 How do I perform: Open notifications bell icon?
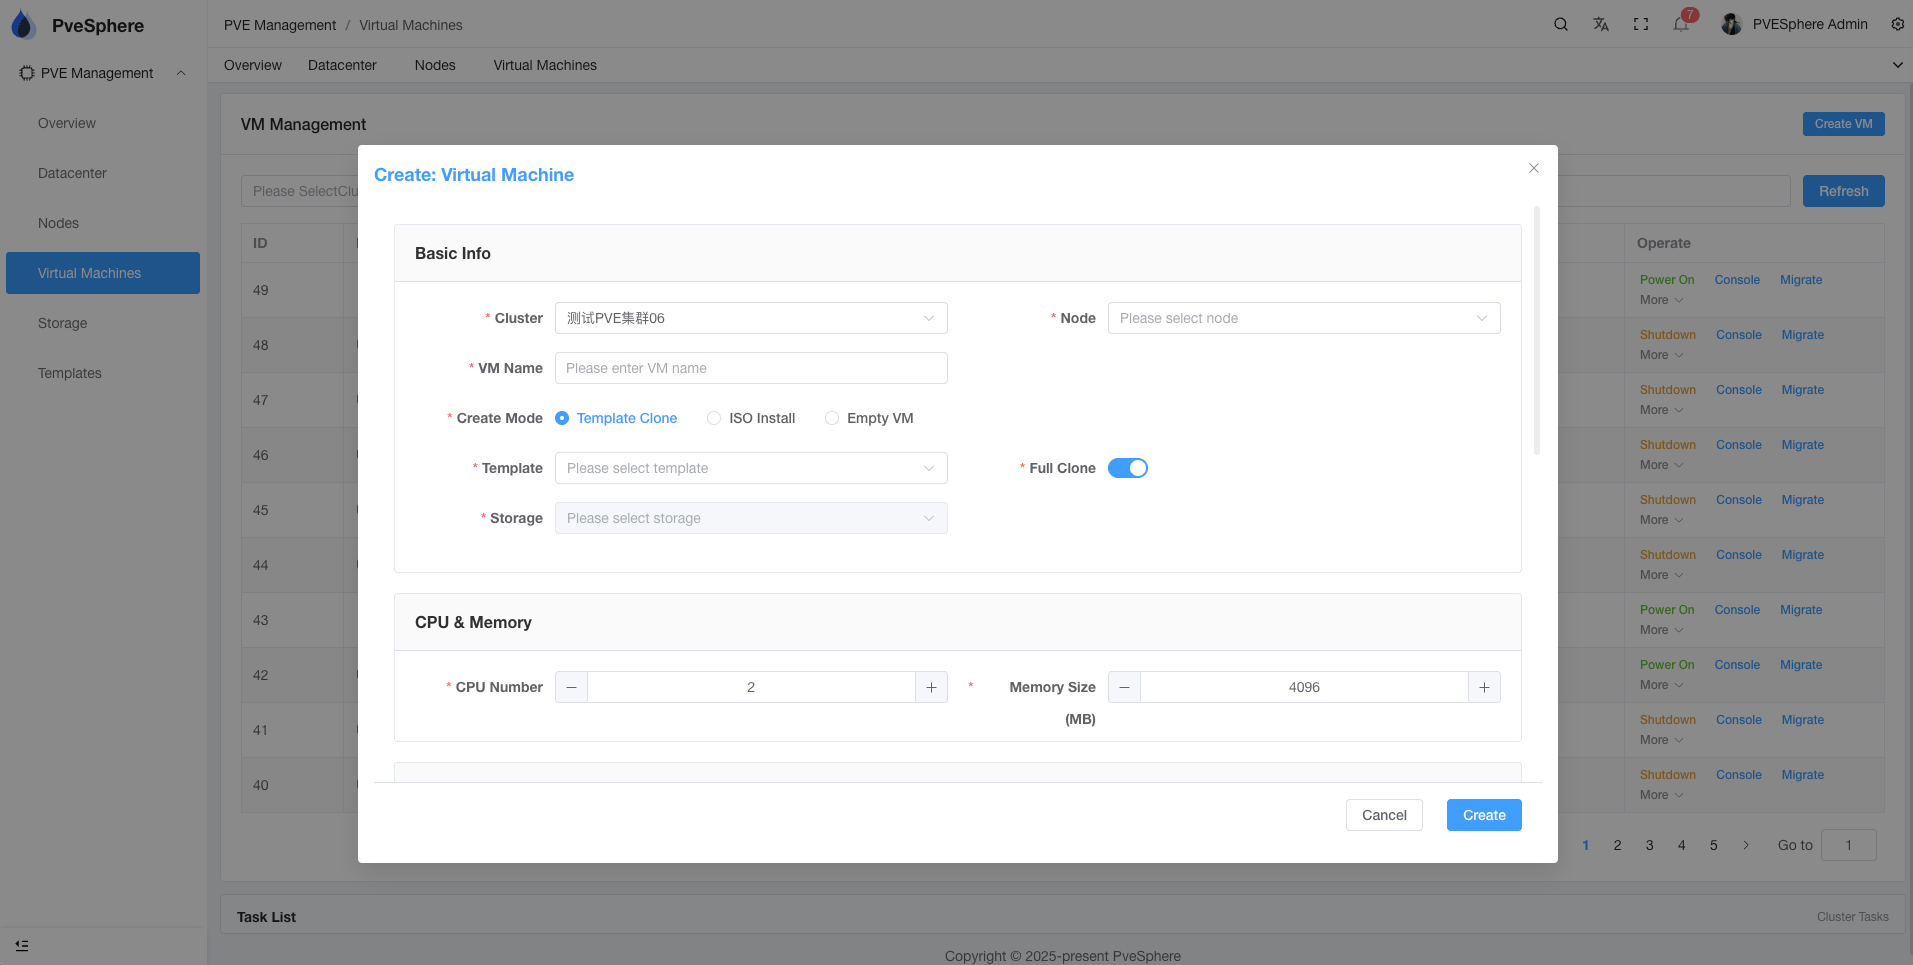[1681, 24]
